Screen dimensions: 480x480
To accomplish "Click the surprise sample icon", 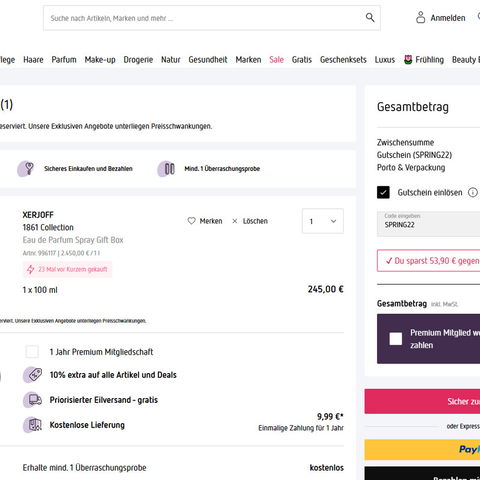I will [x=167, y=168].
